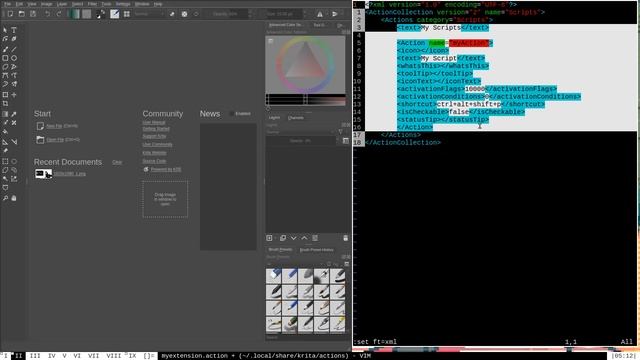Switch to workspace tag III
Image resolution: width=640 pixels, height=360 pixels.
[x=35, y=356]
